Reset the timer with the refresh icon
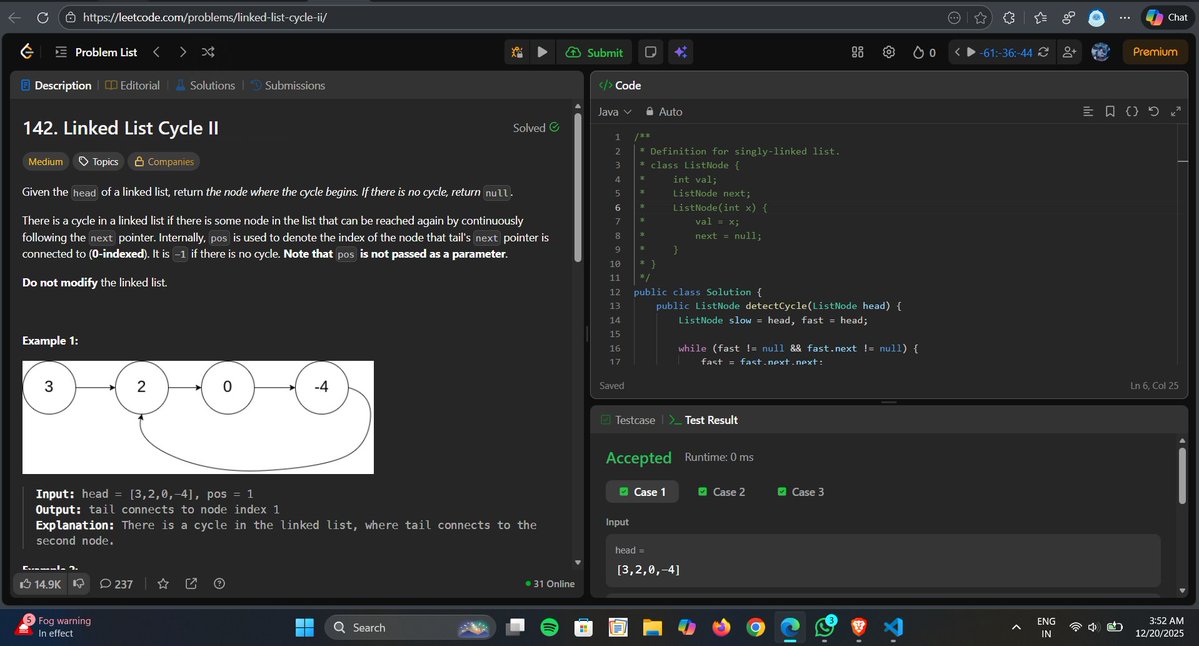Image resolution: width=1199 pixels, height=646 pixels. (1043, 52)
